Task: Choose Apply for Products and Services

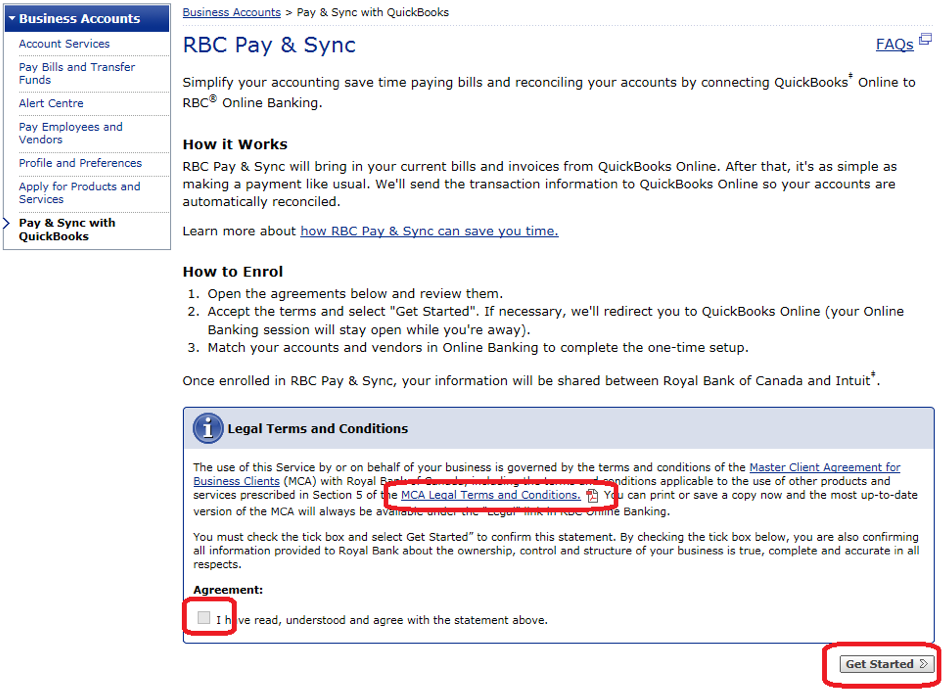Action: click(x=80, y=193)
